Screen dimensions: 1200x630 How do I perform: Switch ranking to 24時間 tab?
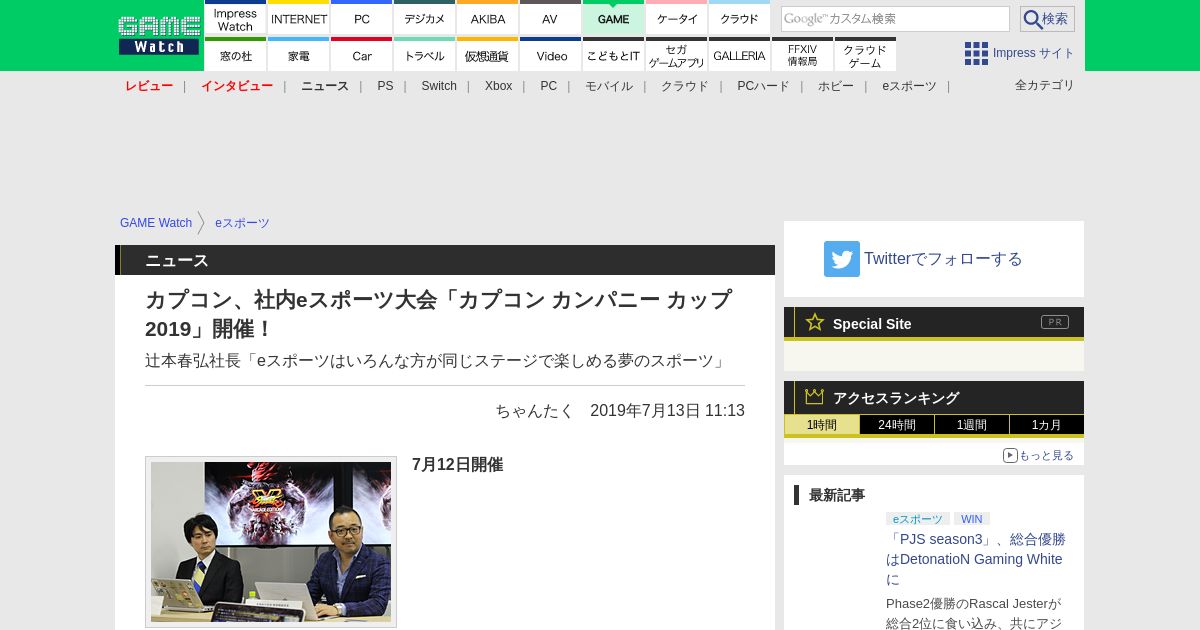(x=897, y=425)
